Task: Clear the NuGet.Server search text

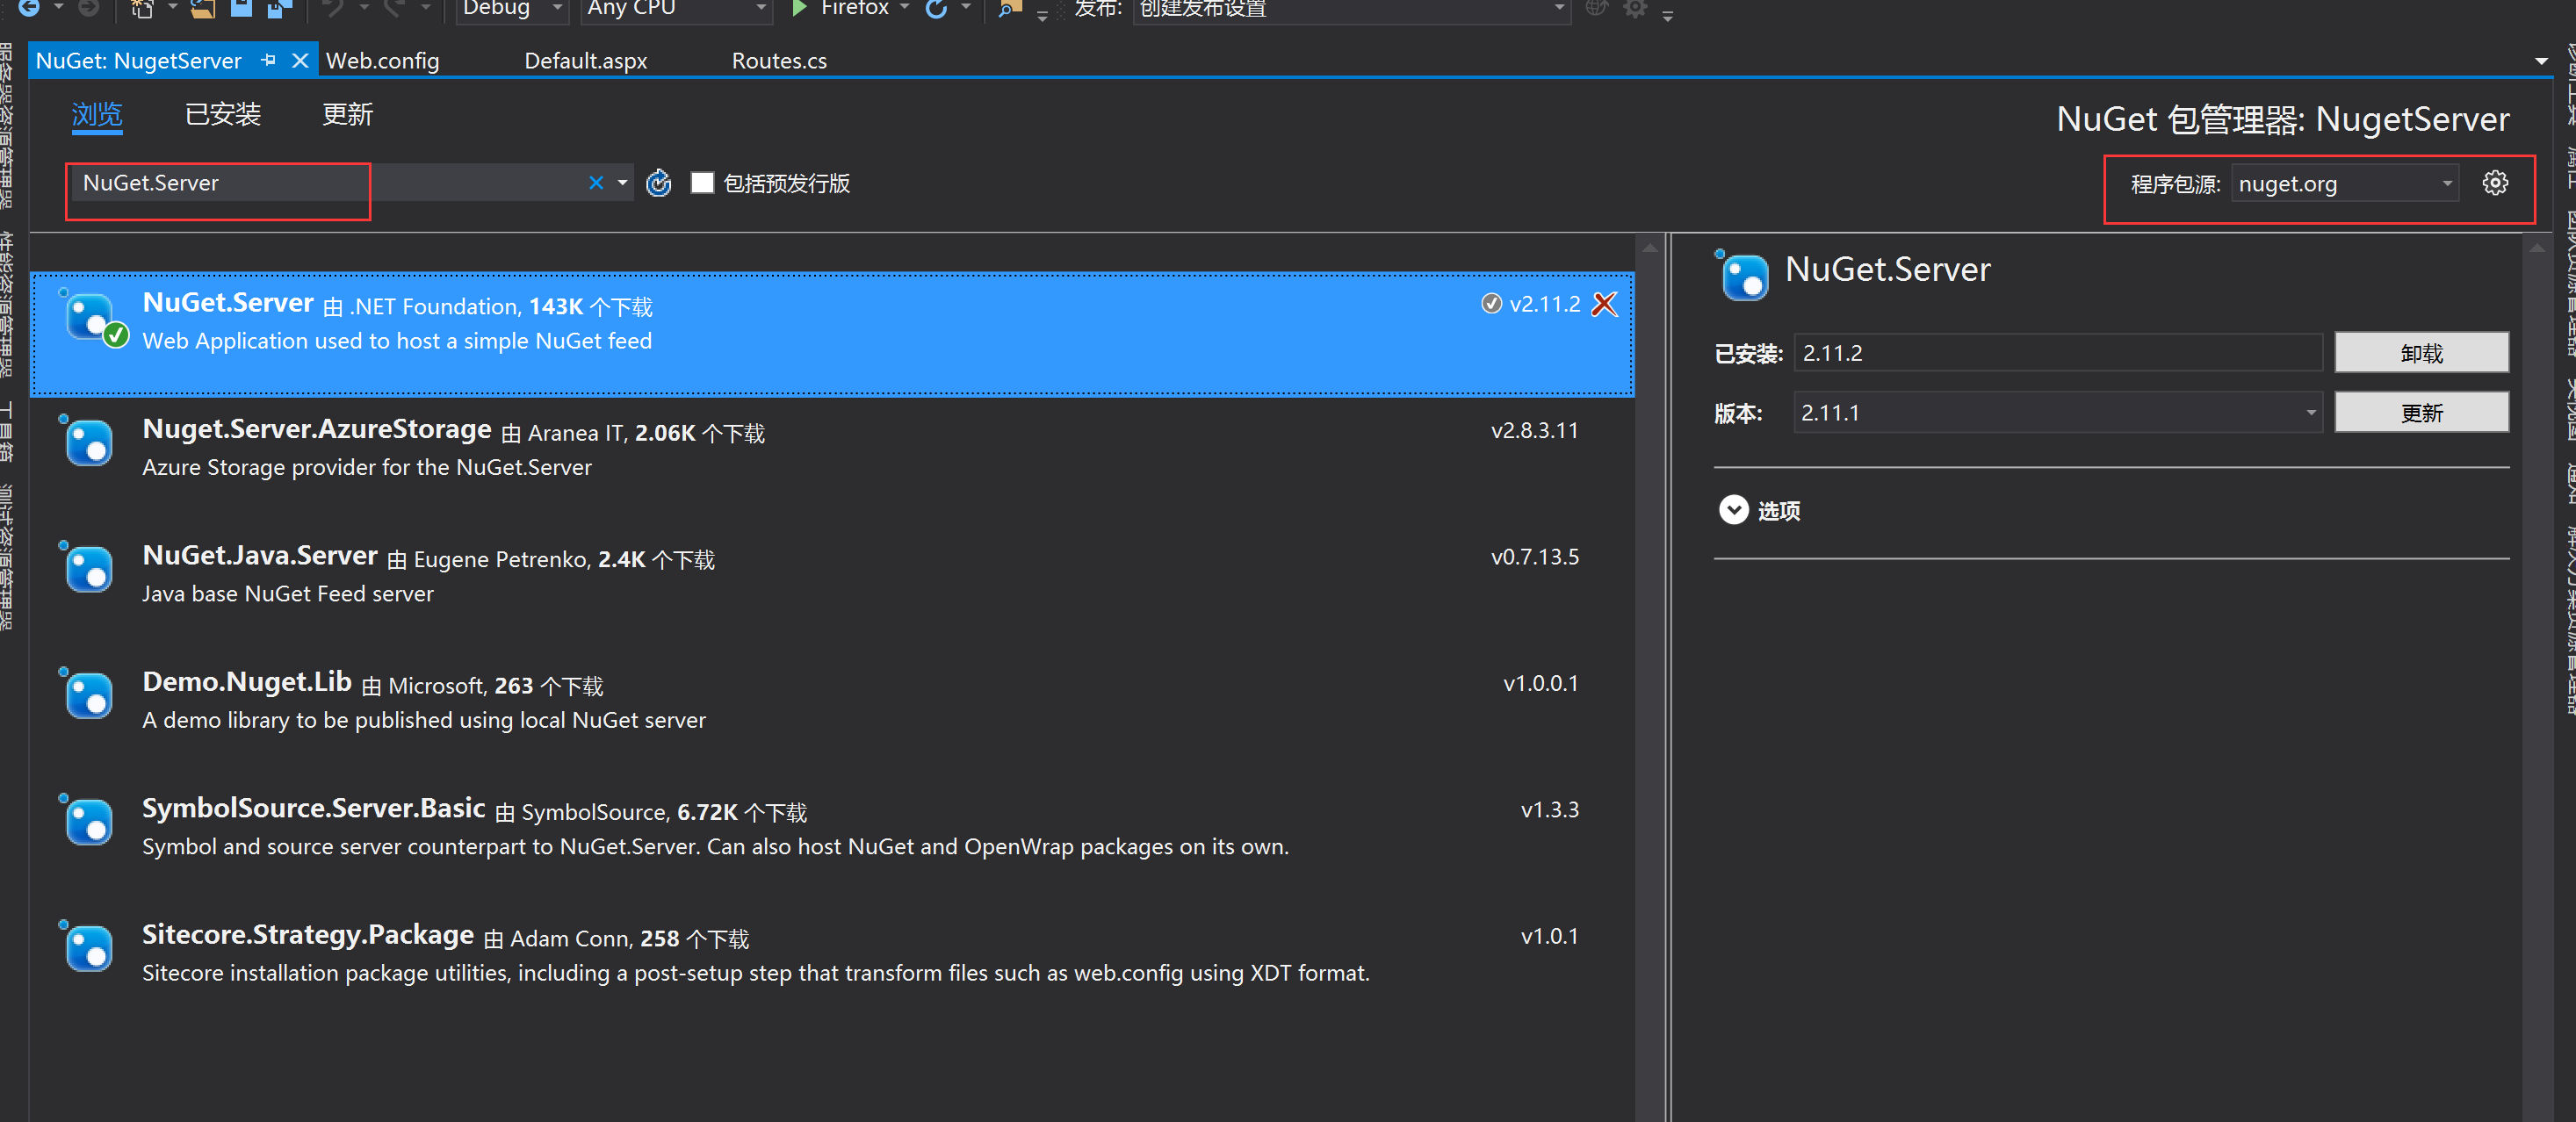Action: point(596,182)
